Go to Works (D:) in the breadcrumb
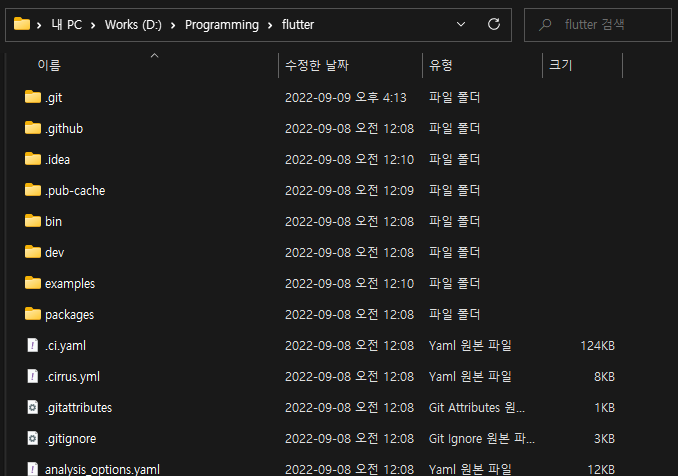Image resolution: width=678 pixels, height=476 pixels. 133,25
